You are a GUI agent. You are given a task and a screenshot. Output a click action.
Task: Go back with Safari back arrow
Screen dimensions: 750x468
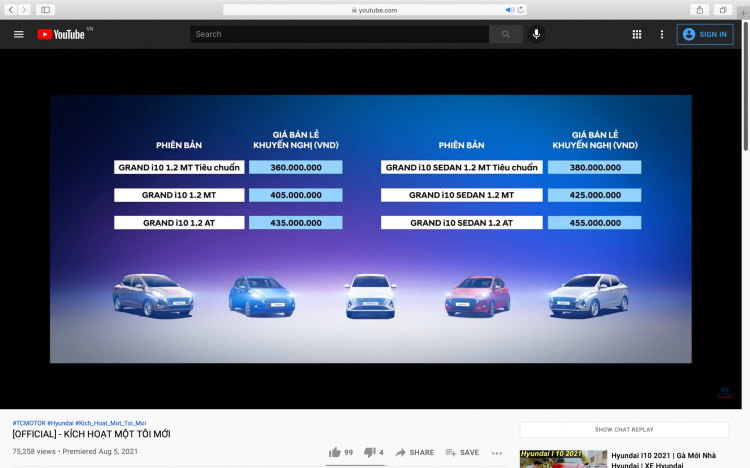[11, 10]
